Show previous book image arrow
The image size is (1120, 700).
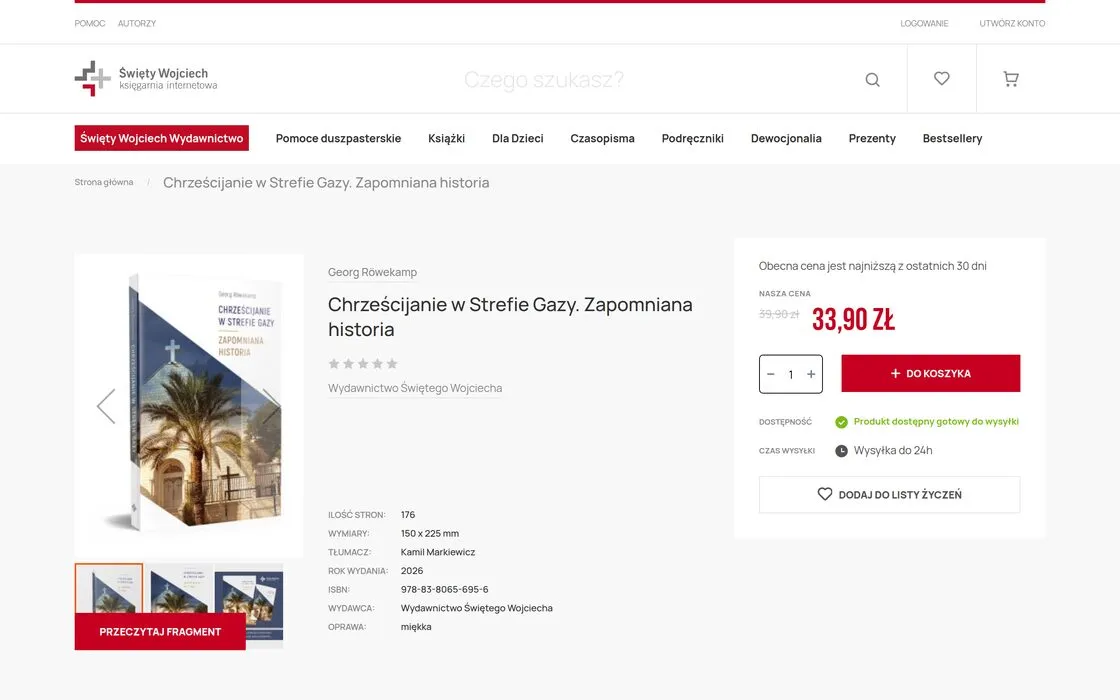(106, 406)
